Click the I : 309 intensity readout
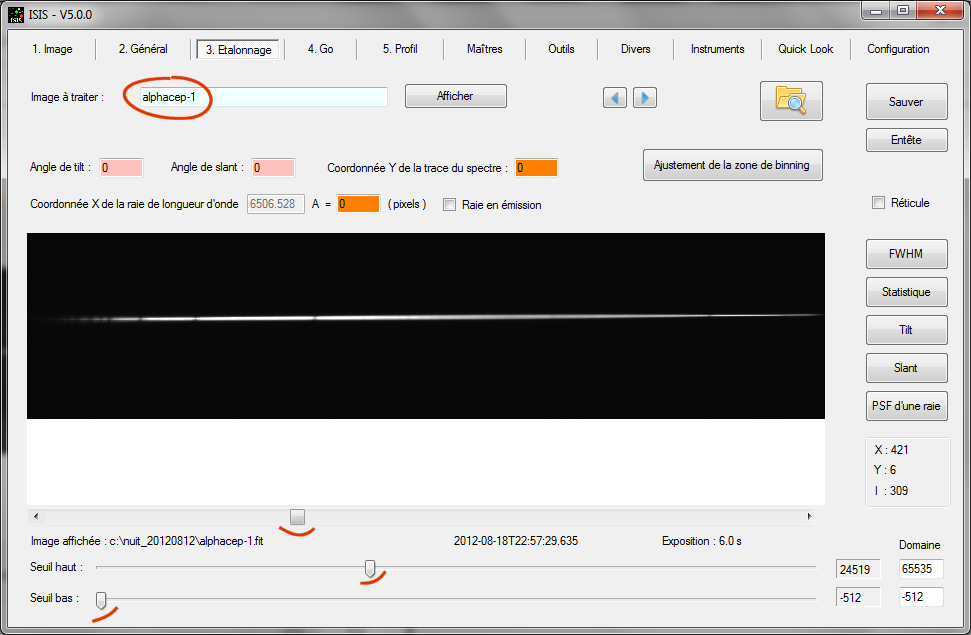The height and width of the screenshot is (635, 971). point(891,491)
